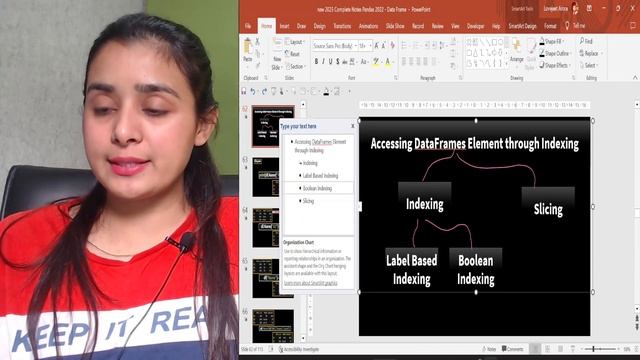Toggle Bold formatting
The image size is (640, 360).
pyautogui.click(x=316, y=62)
